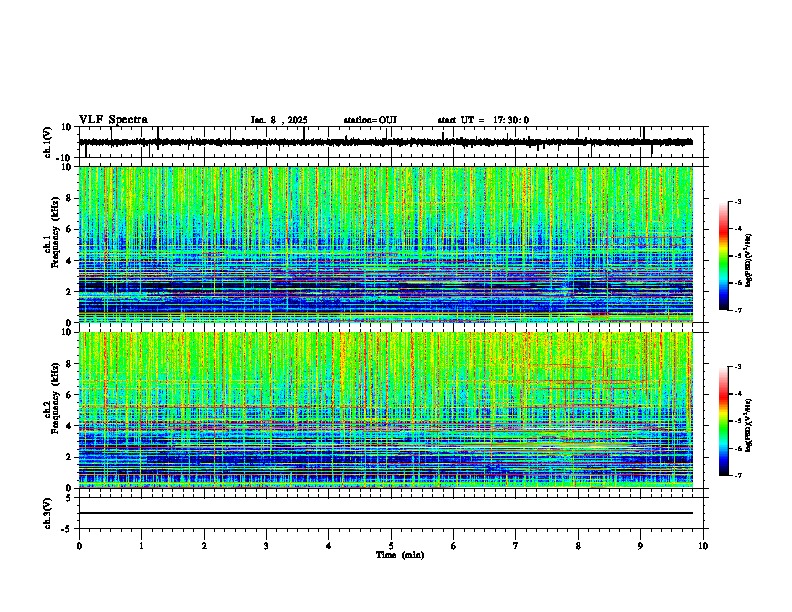The height and width of the screenshot is (612, 792).
Task: Click the ch.1 voltage waveform trace
Action: (x=386, y=142)
